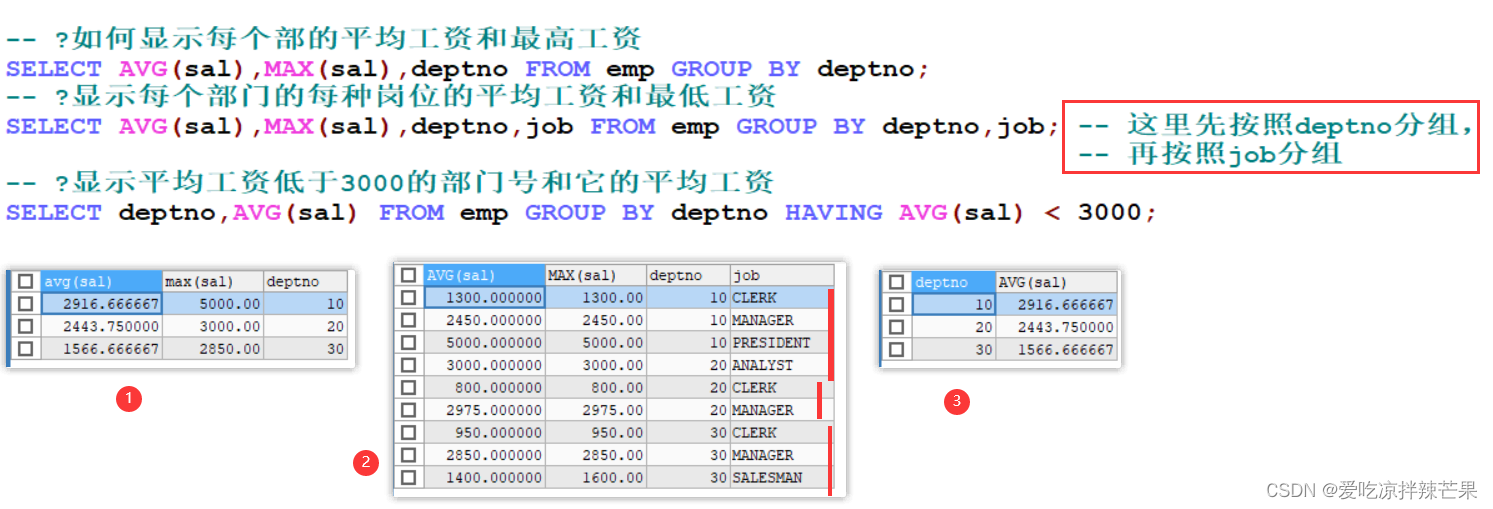Click AVG(sal) header in the two-column grid
The image size is (1493, 509).
click(x=1057, y=282)
